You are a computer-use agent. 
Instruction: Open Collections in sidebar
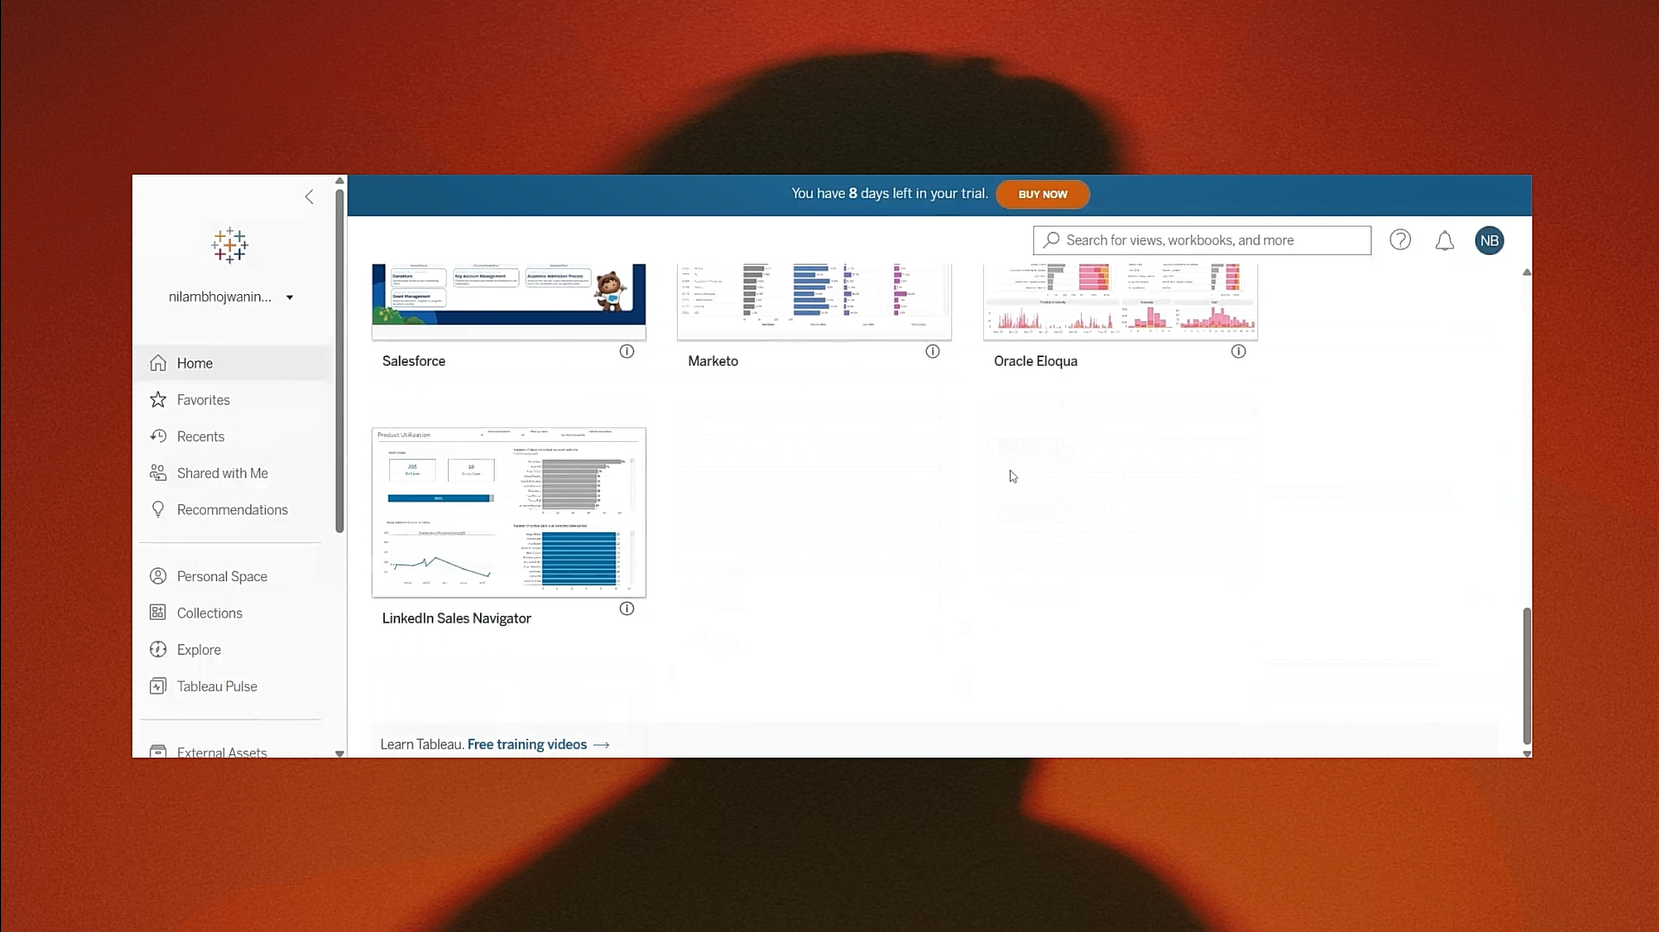234,613
